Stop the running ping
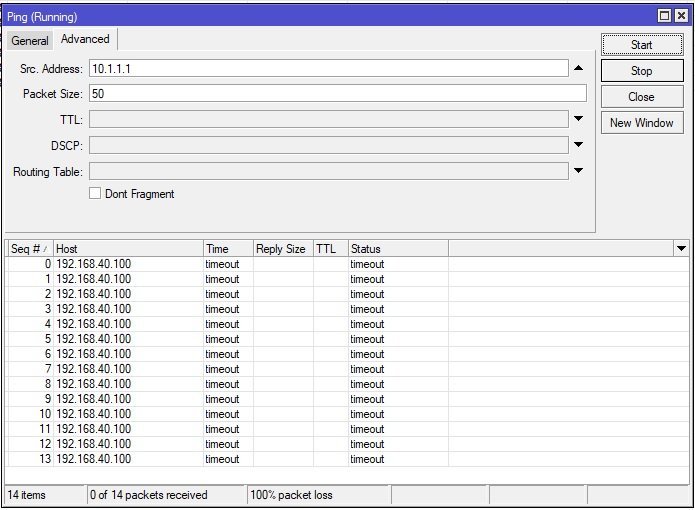 641,71
